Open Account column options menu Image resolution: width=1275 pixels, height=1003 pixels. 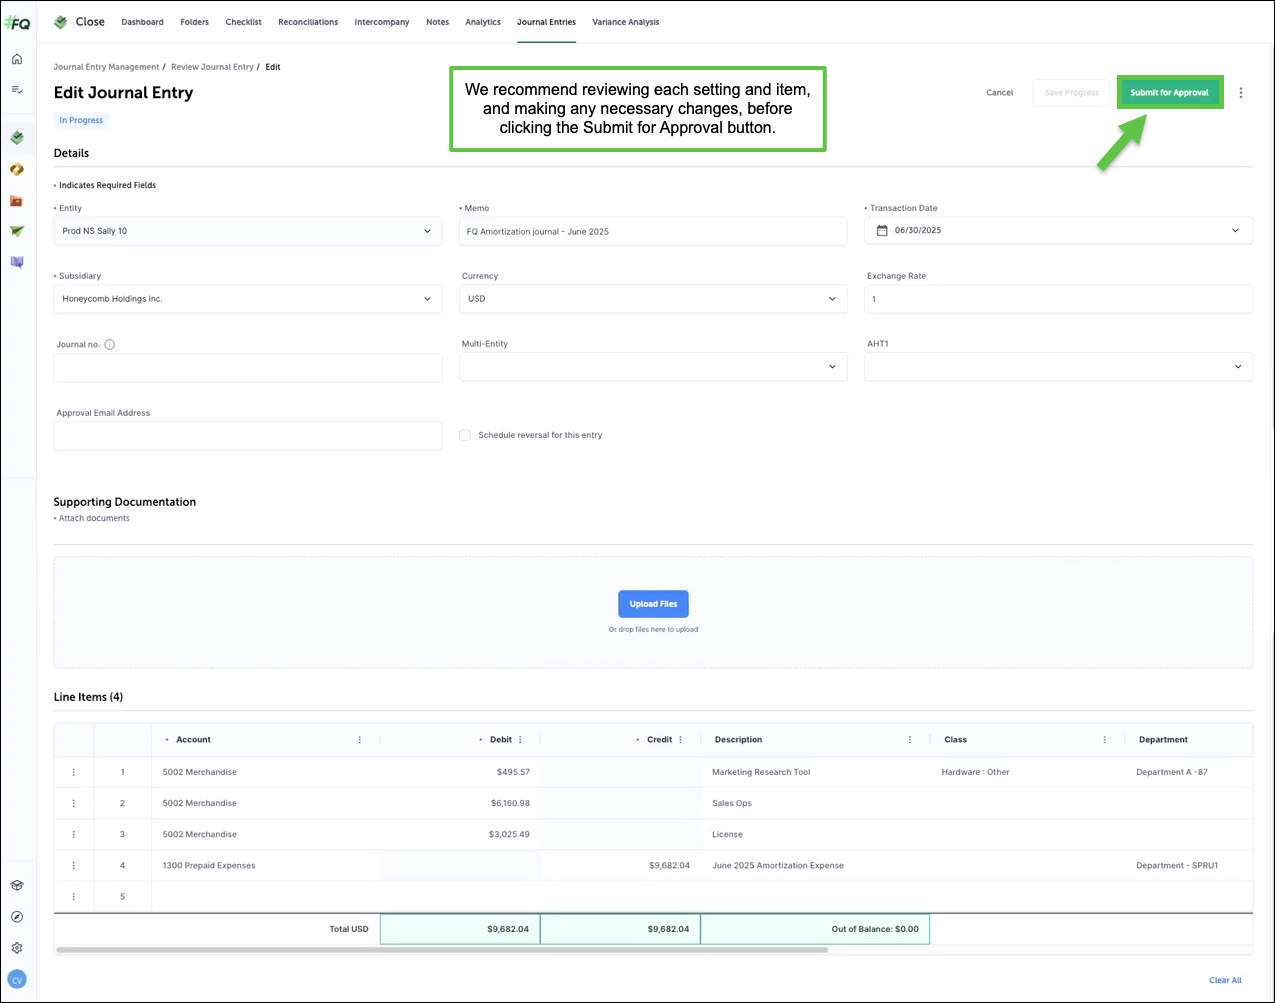[360, 740]
